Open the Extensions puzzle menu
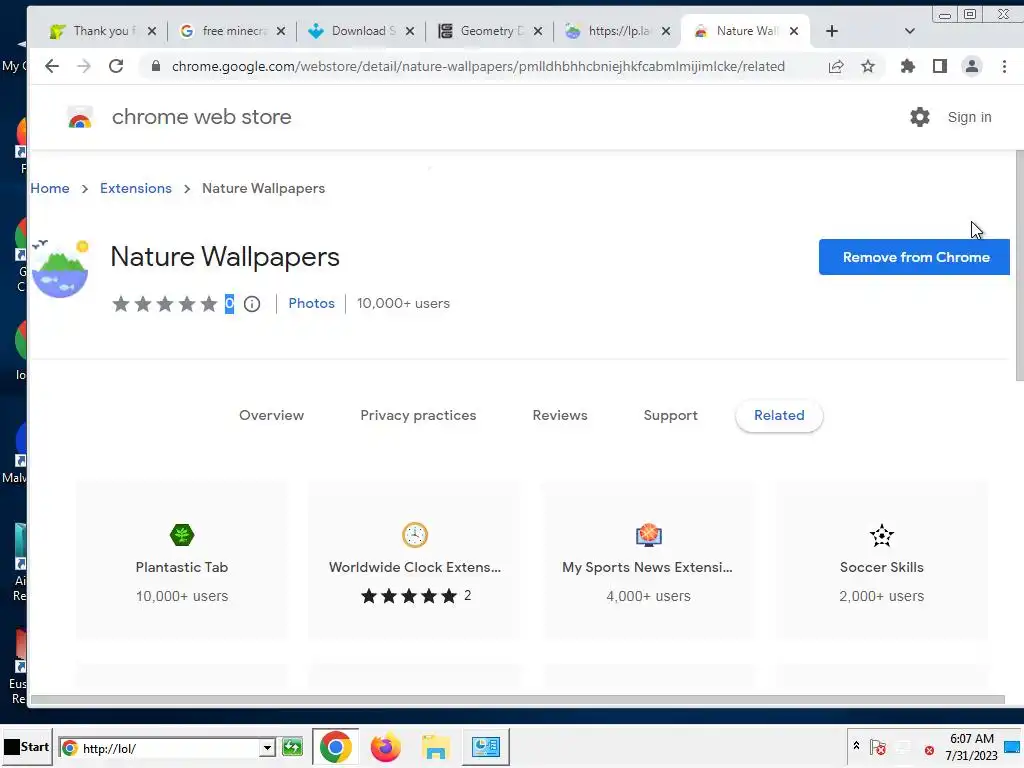1024x768 pixels. click(908, 66)
